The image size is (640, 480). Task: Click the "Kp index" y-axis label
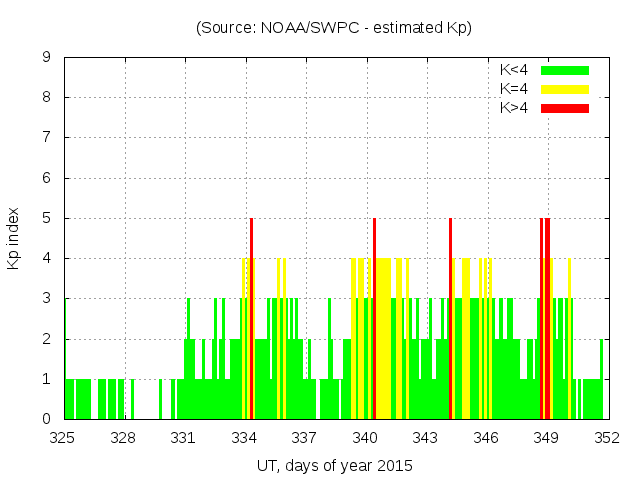(14, 238)
